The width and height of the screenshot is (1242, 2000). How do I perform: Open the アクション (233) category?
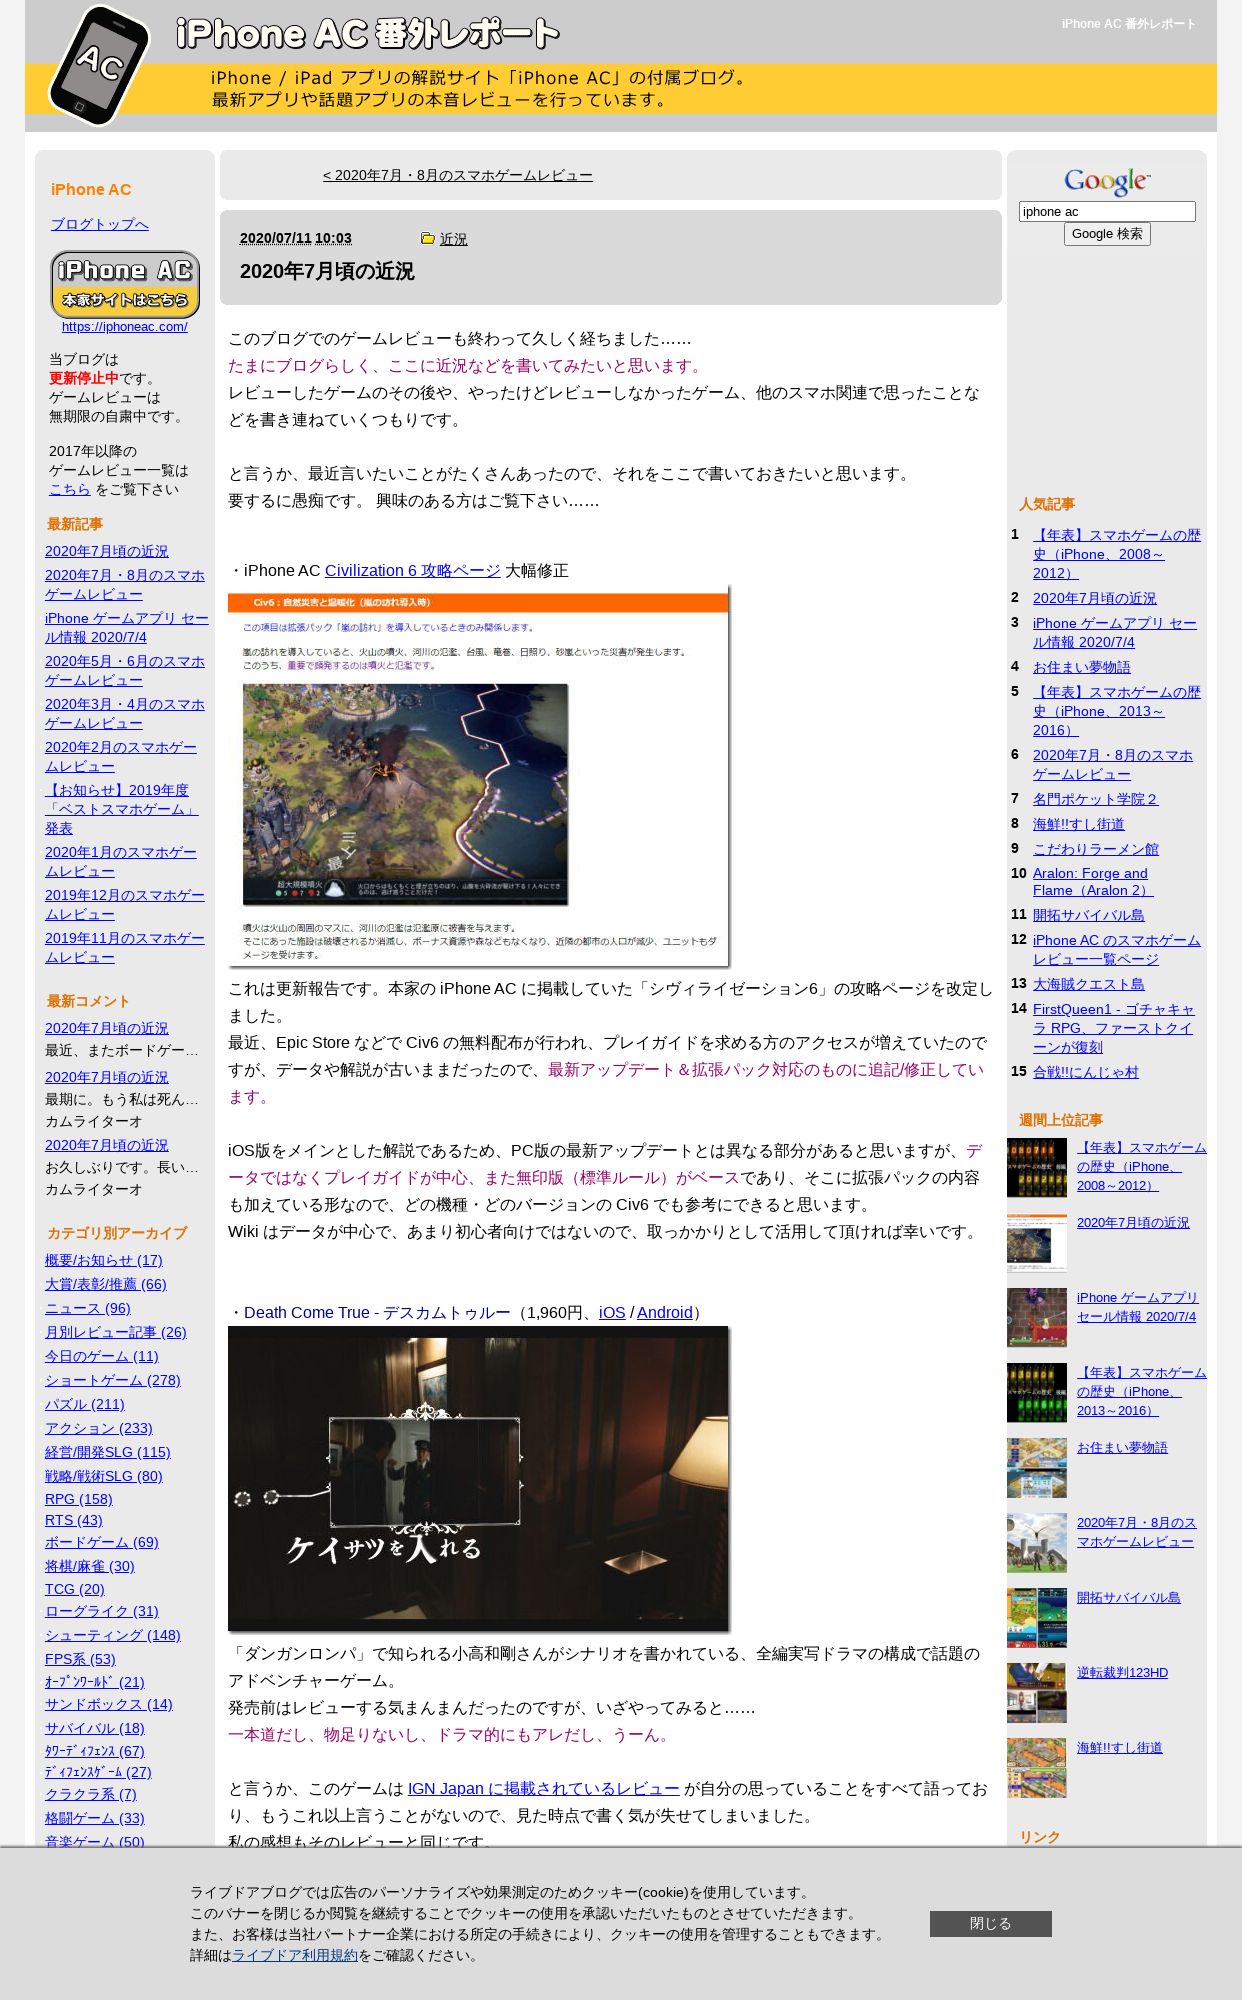[98, 1428]
